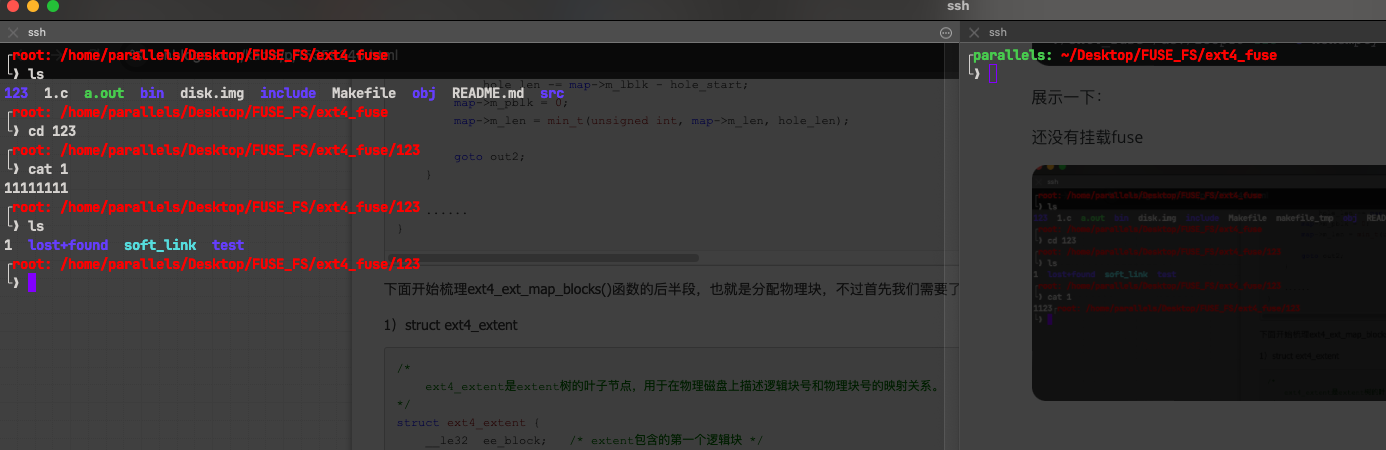The image size is (1386, 450).
Task: Click the '1.c' file name in ls output
Action: (x=56, y=93)
